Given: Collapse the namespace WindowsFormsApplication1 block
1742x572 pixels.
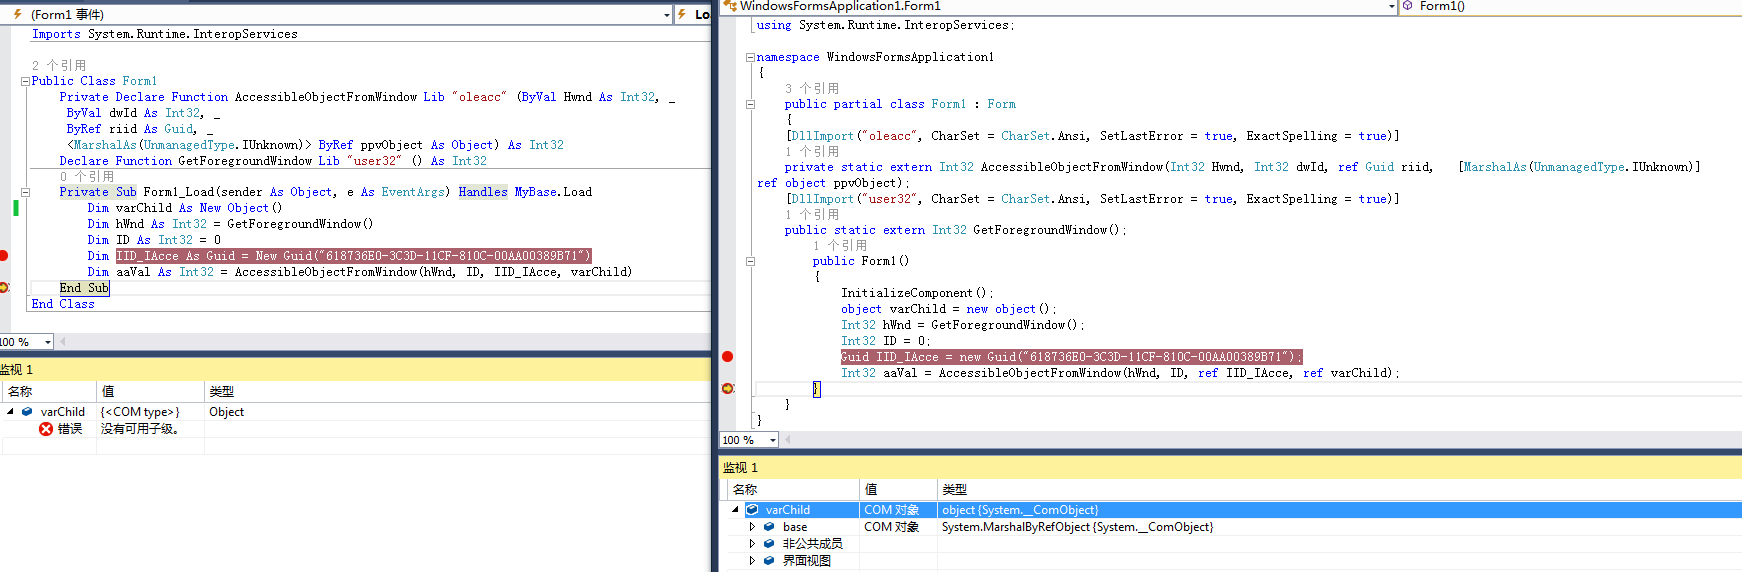Looking at the screenshot, I should 750,57.
